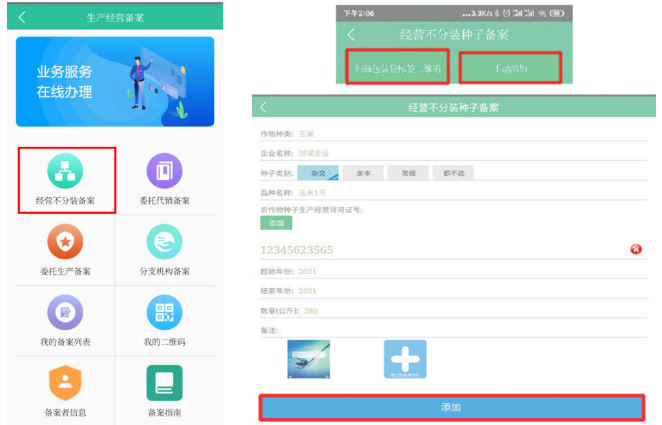Image resolution: width=662 pixels, height=425 pixels.
Task: Select 常规 seed category option
Action: pyautogui.click(x=406, y=173)
